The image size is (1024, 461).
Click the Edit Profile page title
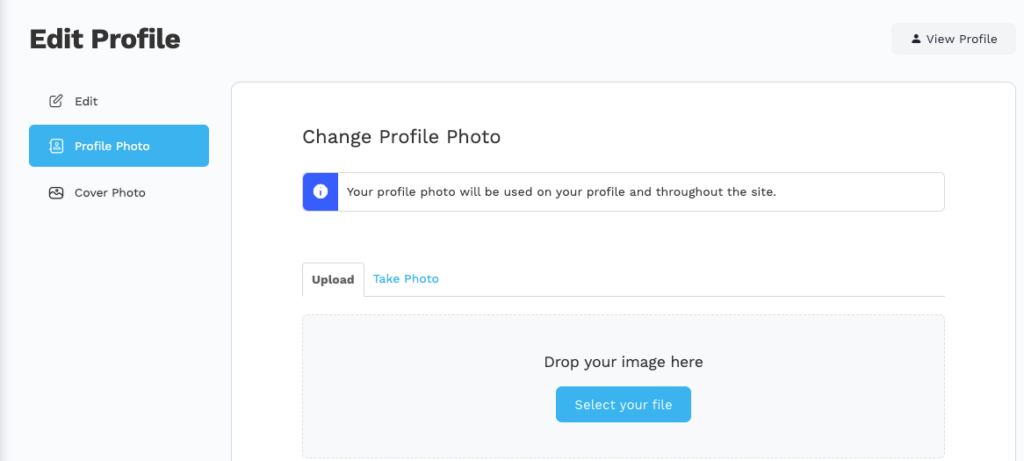[105, 39]
